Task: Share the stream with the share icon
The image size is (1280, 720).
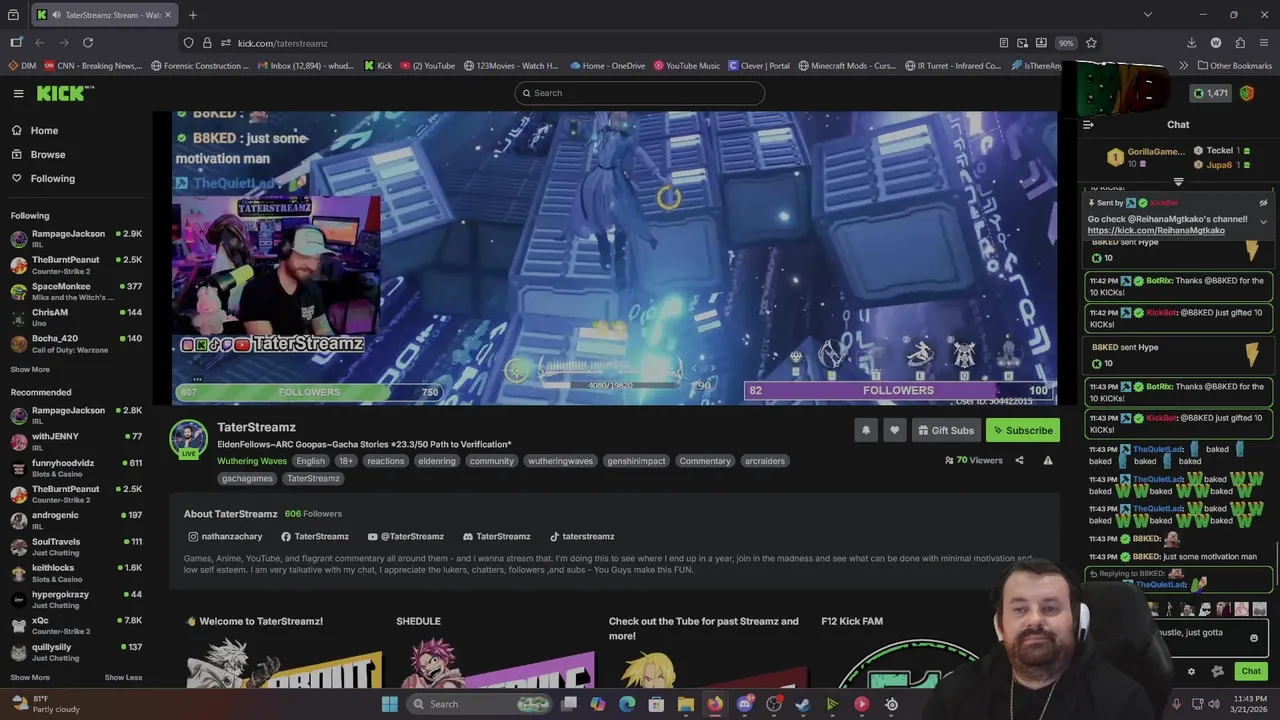Action: pos(1019,460)
